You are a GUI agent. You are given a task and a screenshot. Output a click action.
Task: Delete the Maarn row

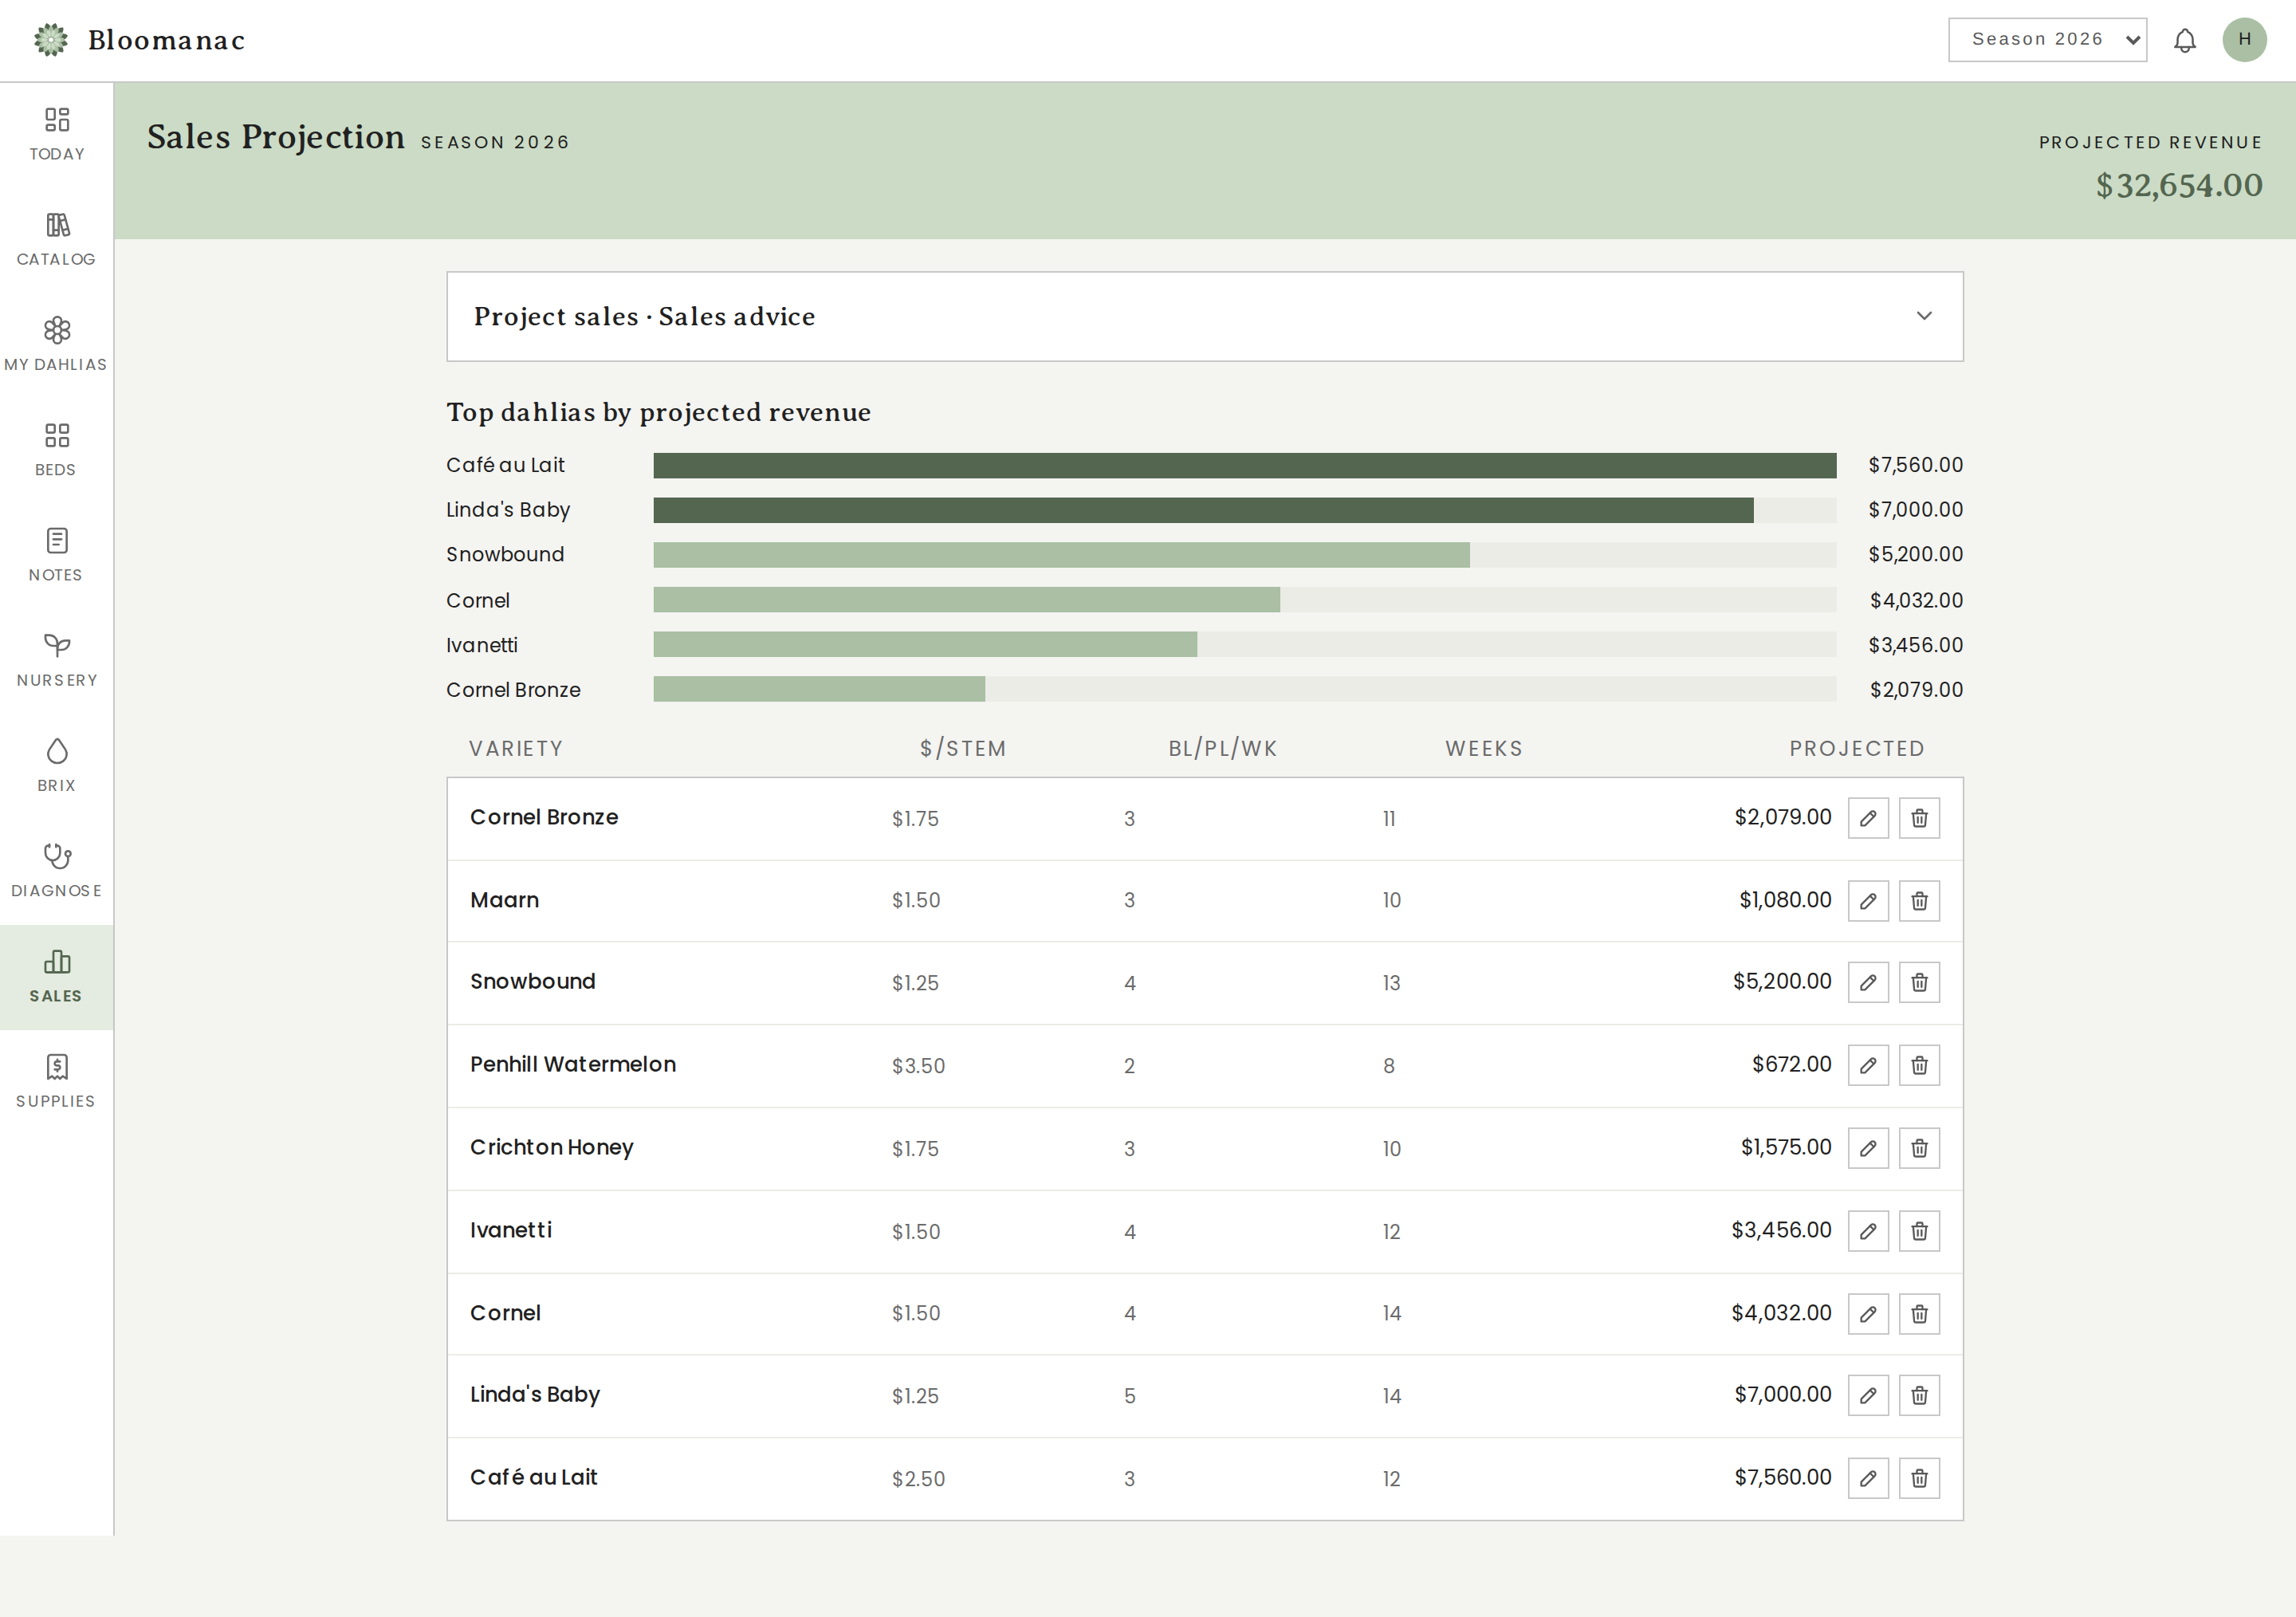(1919, 901)
